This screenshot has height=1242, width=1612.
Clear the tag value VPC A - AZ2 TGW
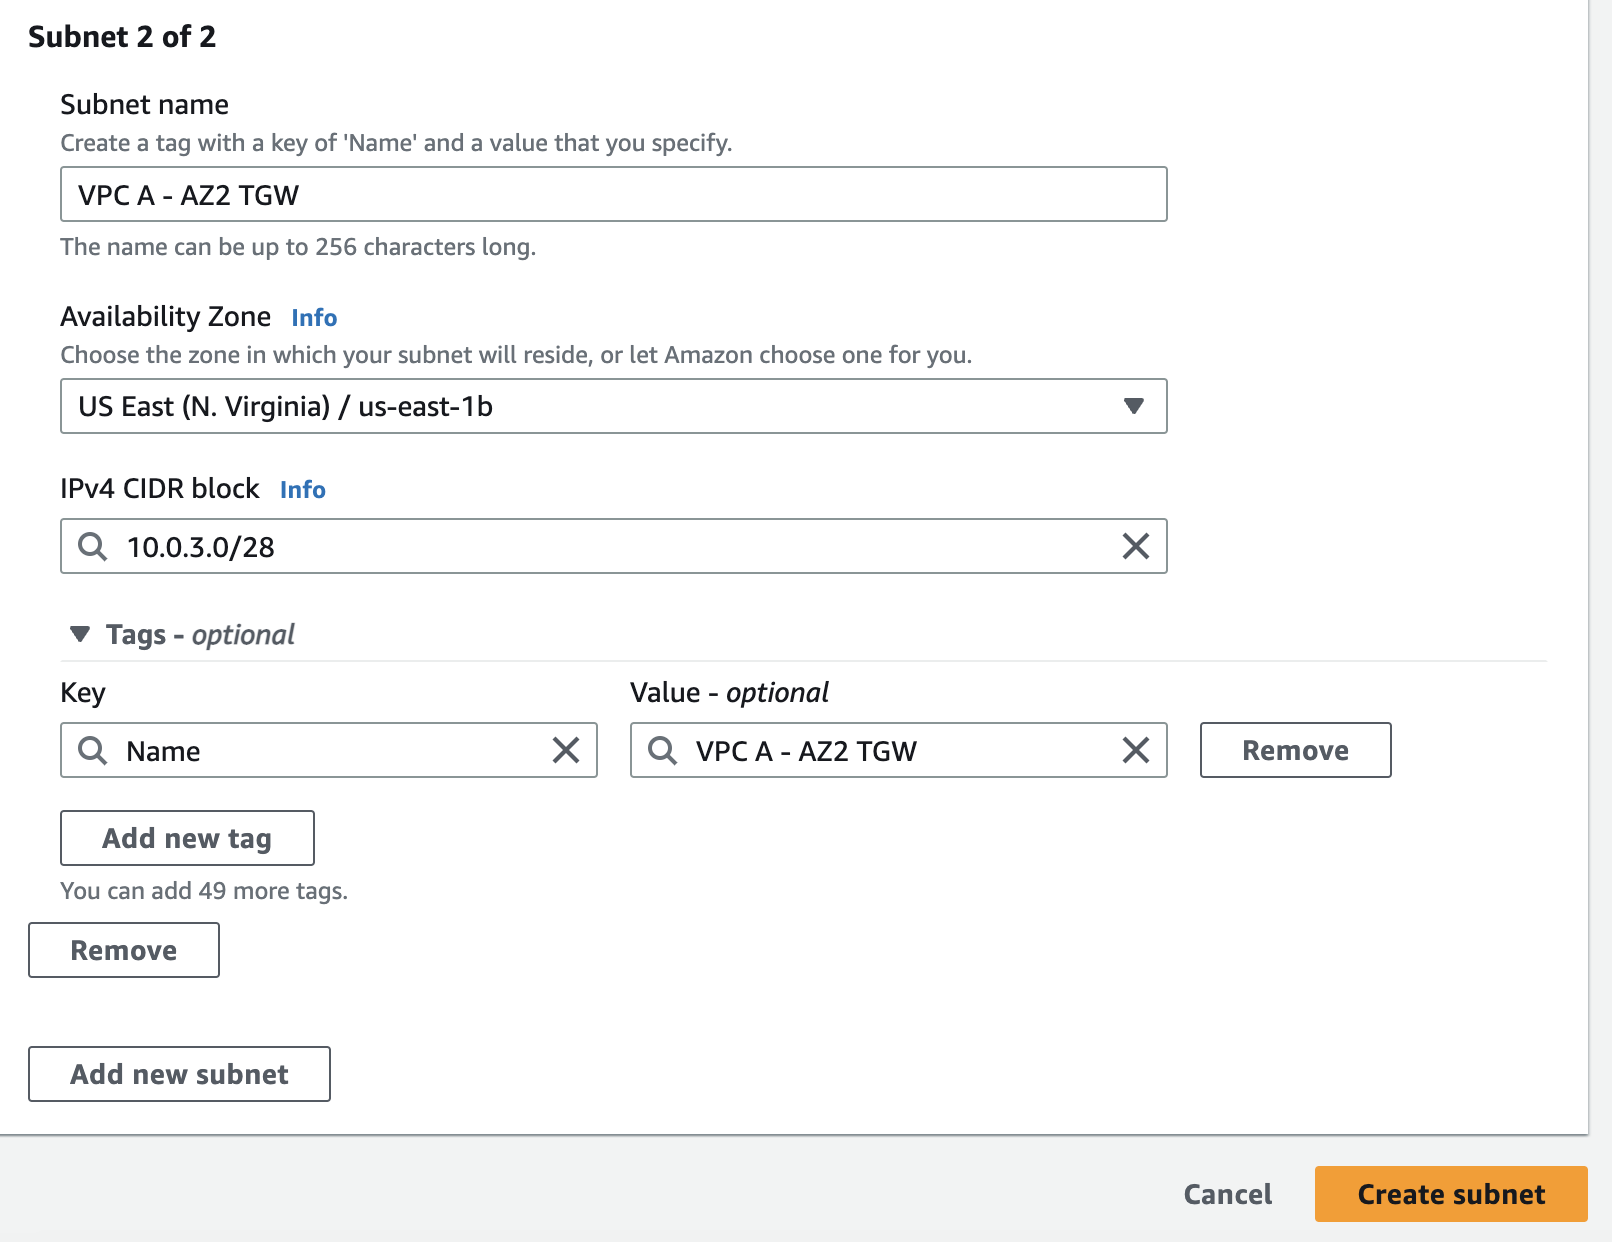coord(1135,750)
